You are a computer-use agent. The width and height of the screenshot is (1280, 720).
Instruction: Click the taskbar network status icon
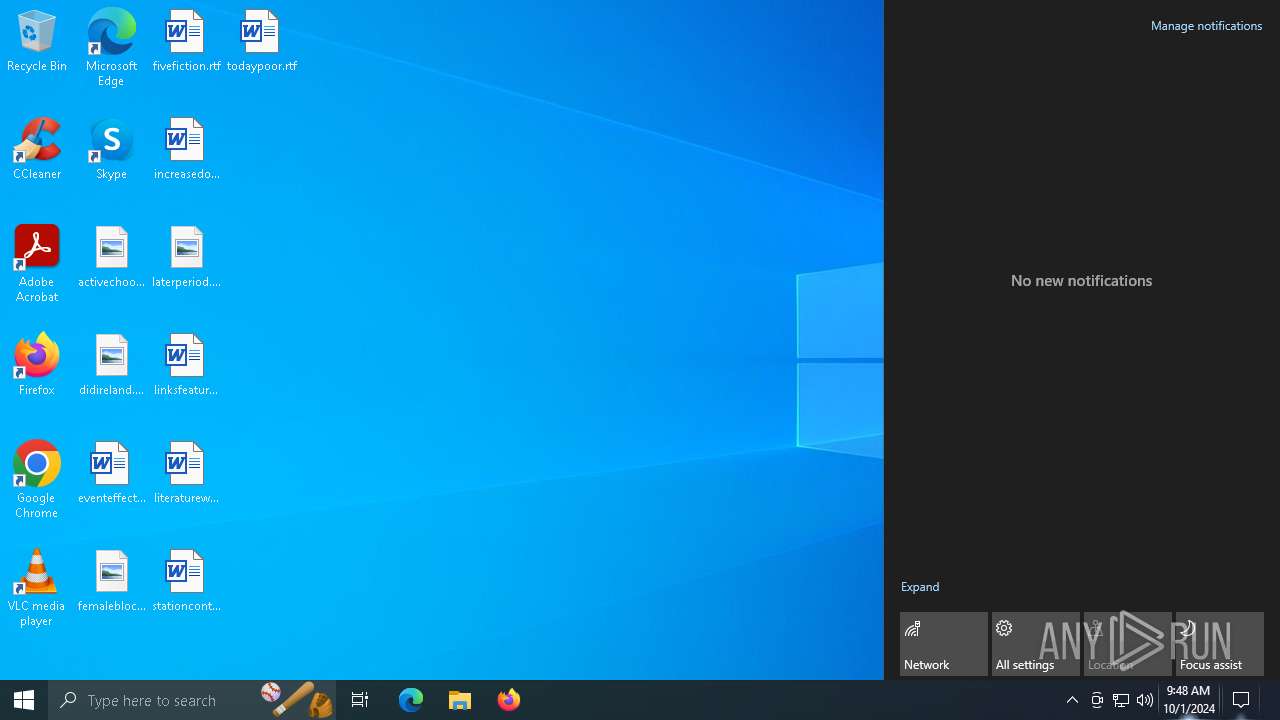(x=1121, y=700)
